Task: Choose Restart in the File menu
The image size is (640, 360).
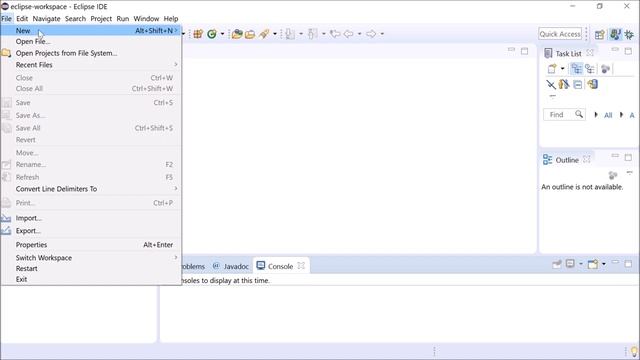Action: [x=91, y=269]
